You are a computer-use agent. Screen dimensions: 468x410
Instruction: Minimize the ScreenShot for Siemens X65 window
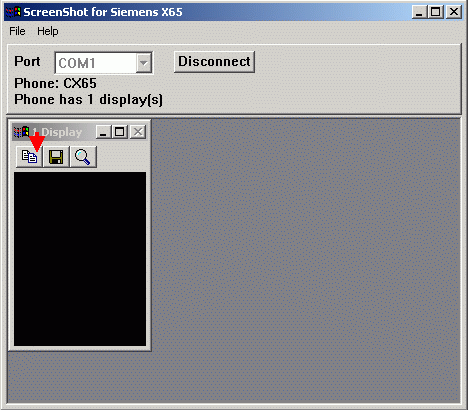pos(420,12)
